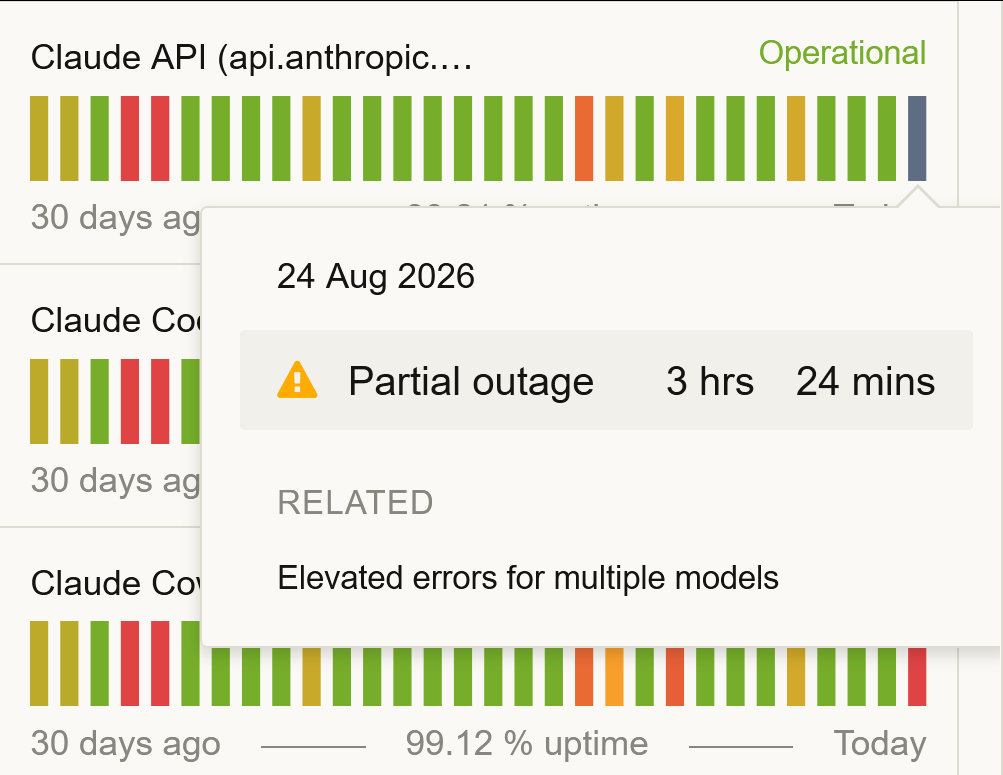Click the green Operational status label
Image resolution: width=1003 pixels, height=775 pixels.
[842, 53]
